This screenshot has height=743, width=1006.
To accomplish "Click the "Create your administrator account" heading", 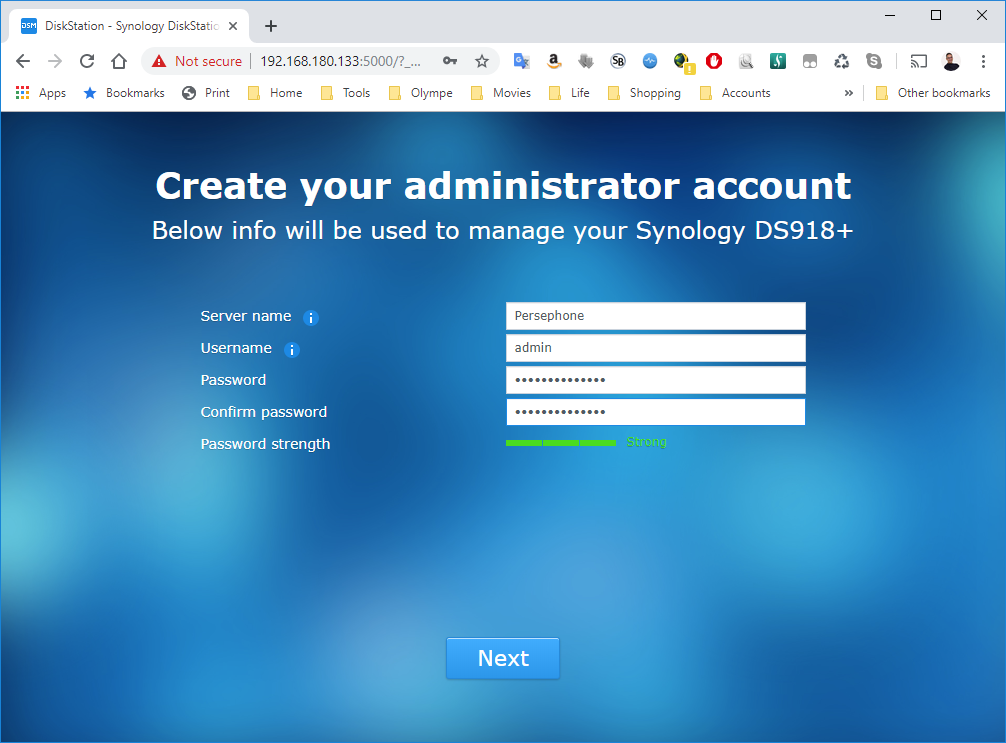I will (504, 186).
